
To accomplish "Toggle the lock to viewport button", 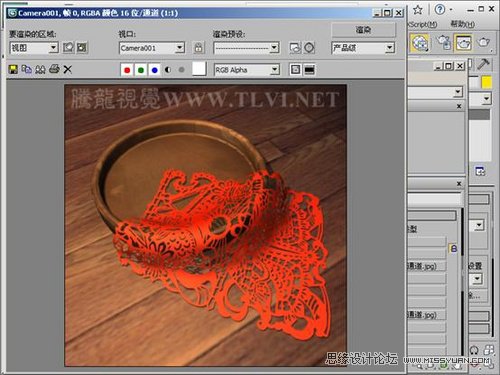I will 198,48.
